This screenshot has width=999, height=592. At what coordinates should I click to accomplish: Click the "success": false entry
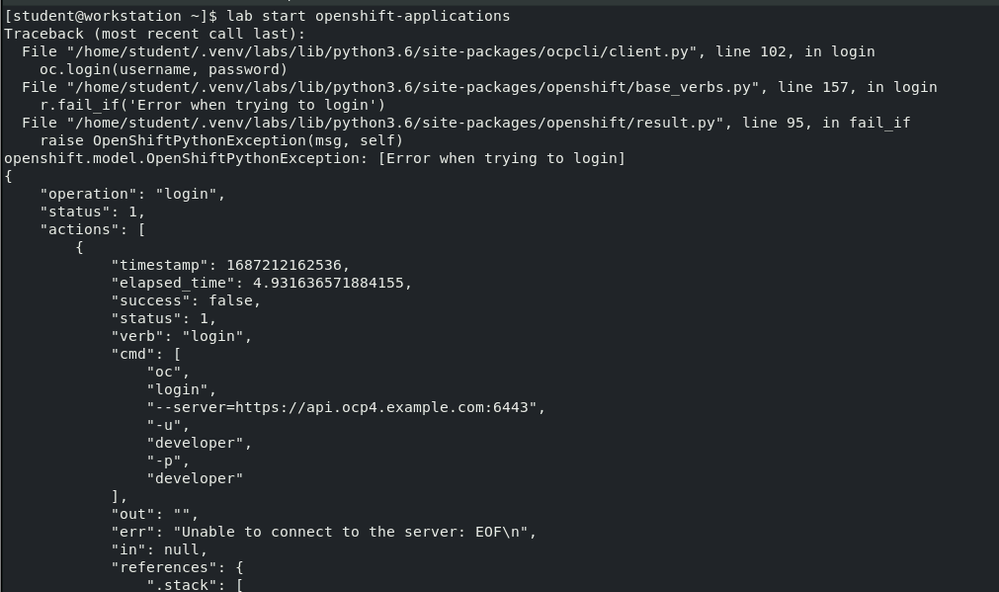point(185,300)
